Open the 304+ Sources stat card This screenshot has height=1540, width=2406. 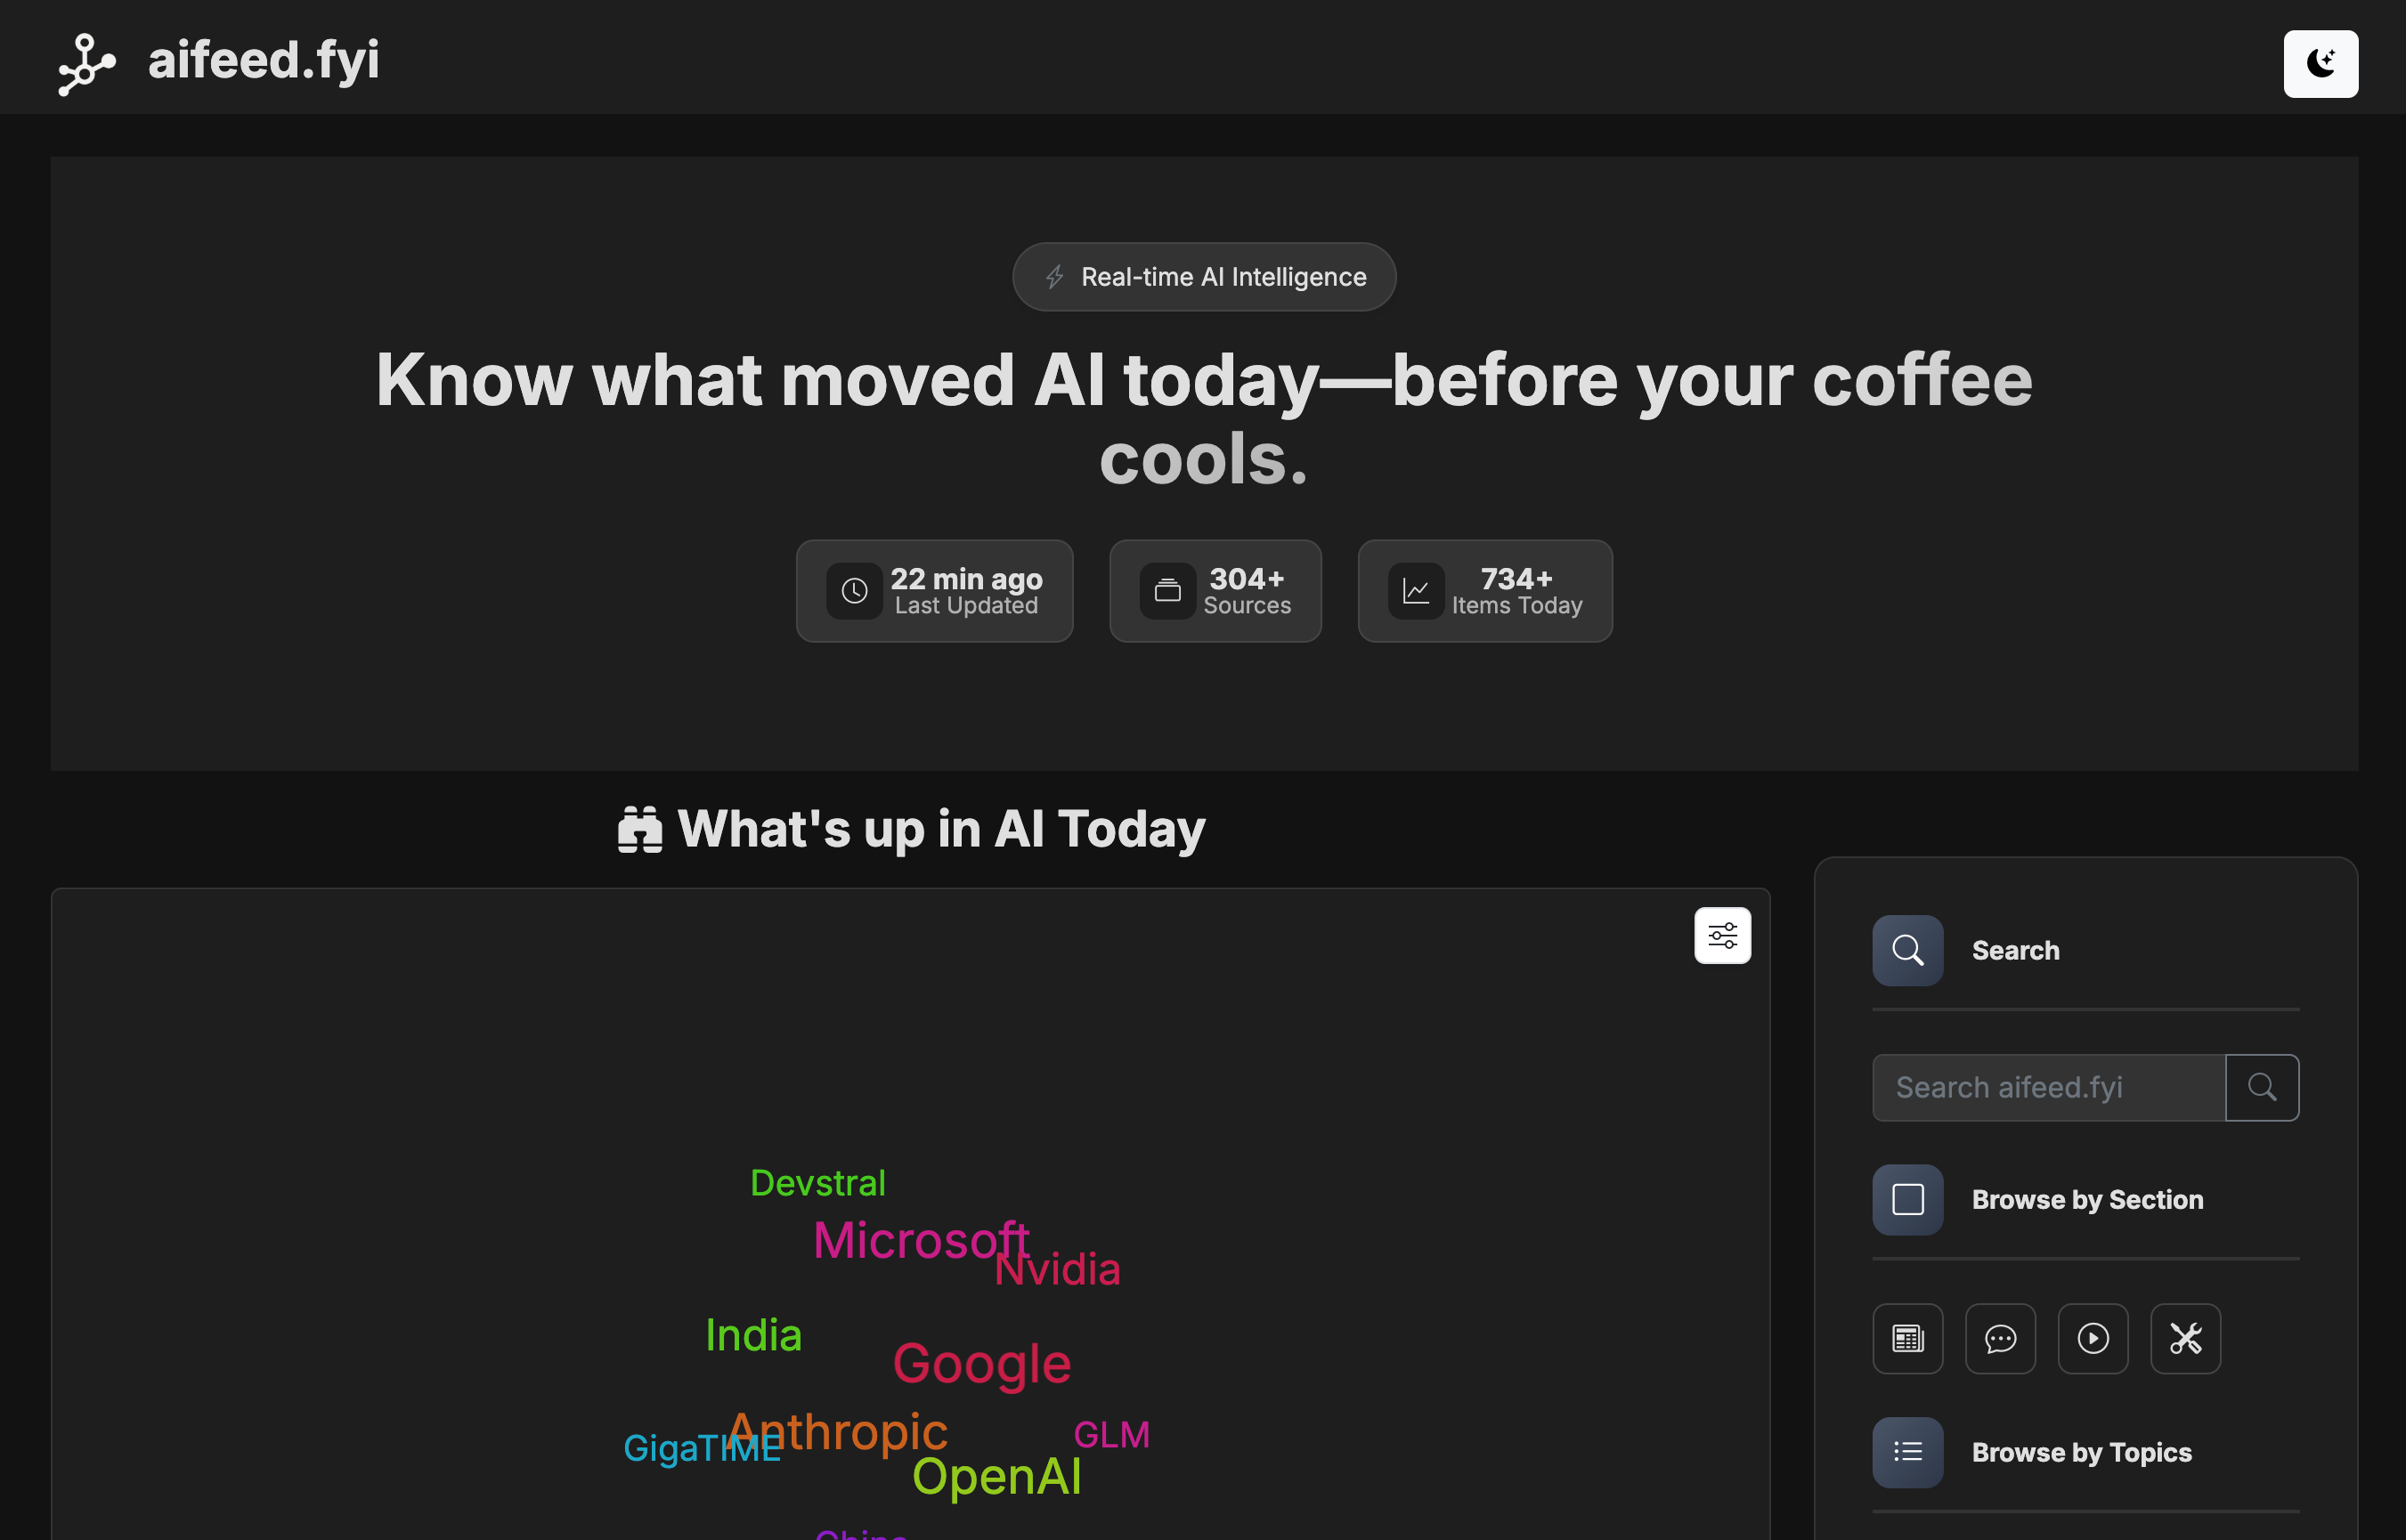[1215, 591]
